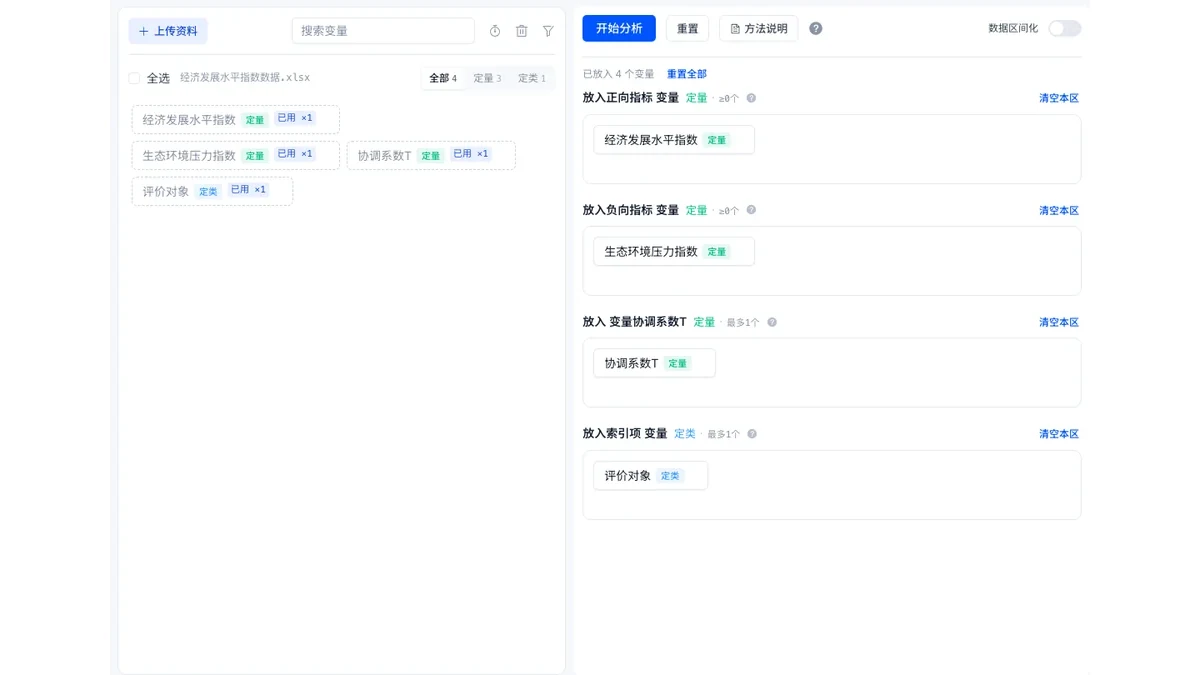This screenshot has width=1200, height=675.
Task: Click 生态环境压力指数 chip in 负向指标 box
Action: click(674, 252)
